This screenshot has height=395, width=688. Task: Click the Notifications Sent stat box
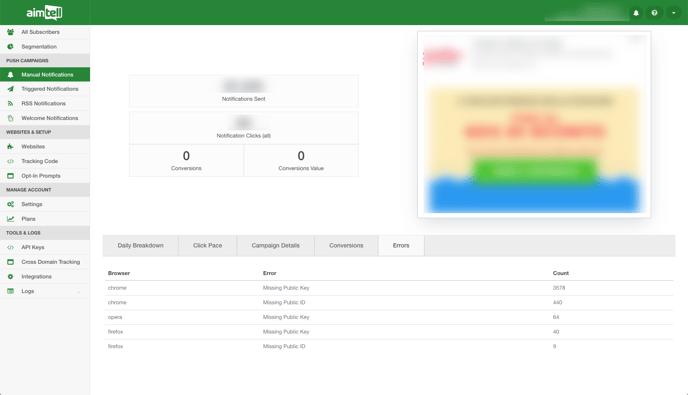[244, 91]
